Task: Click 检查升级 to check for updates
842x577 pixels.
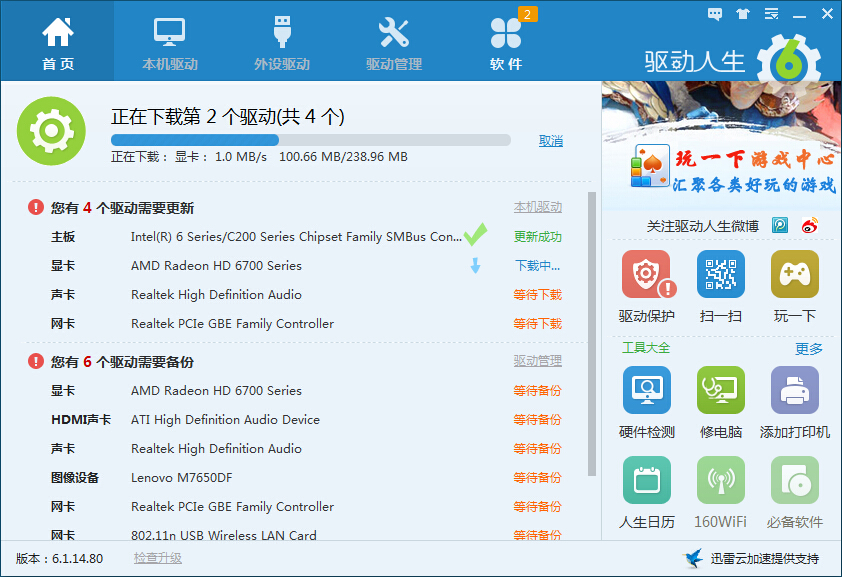Action: point(158,558)
